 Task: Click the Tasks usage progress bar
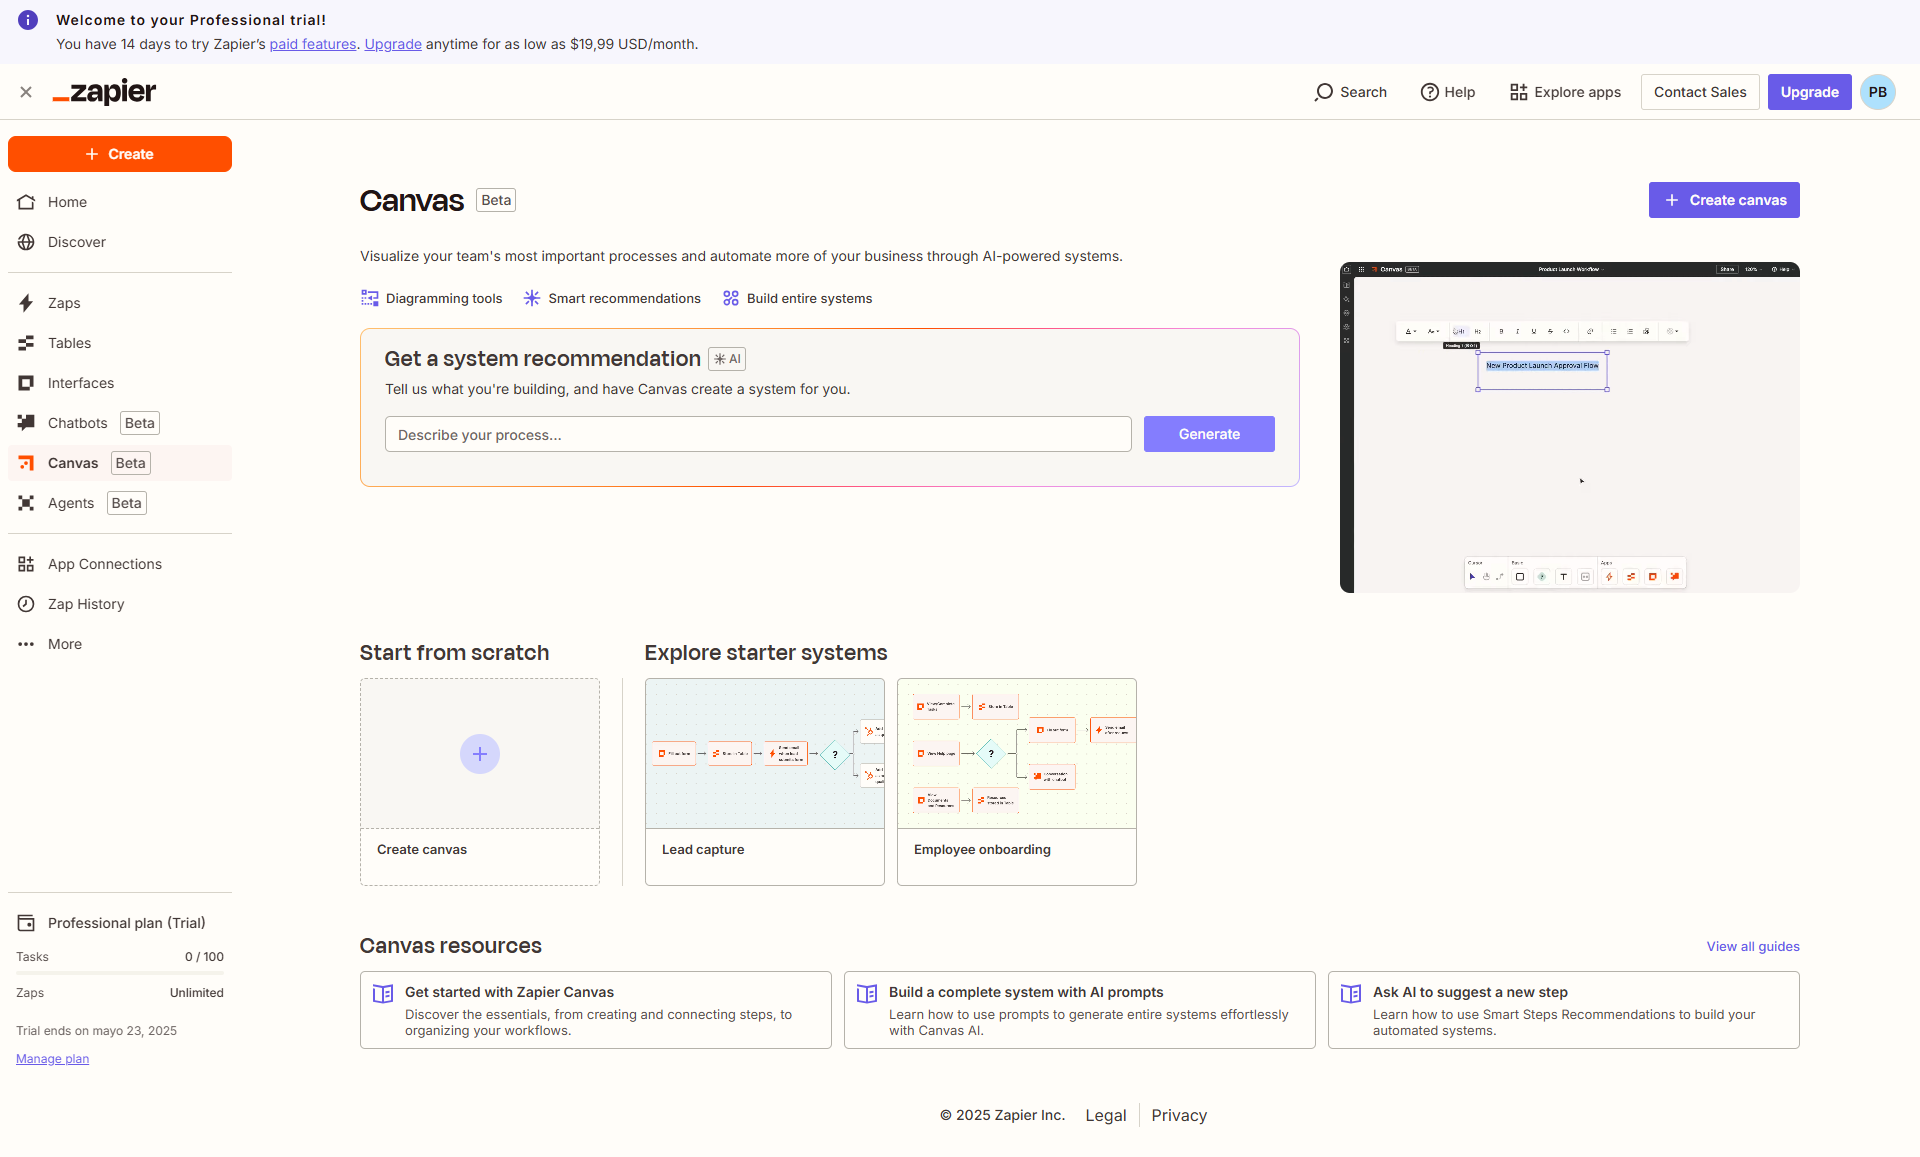[x=120, y=973]
